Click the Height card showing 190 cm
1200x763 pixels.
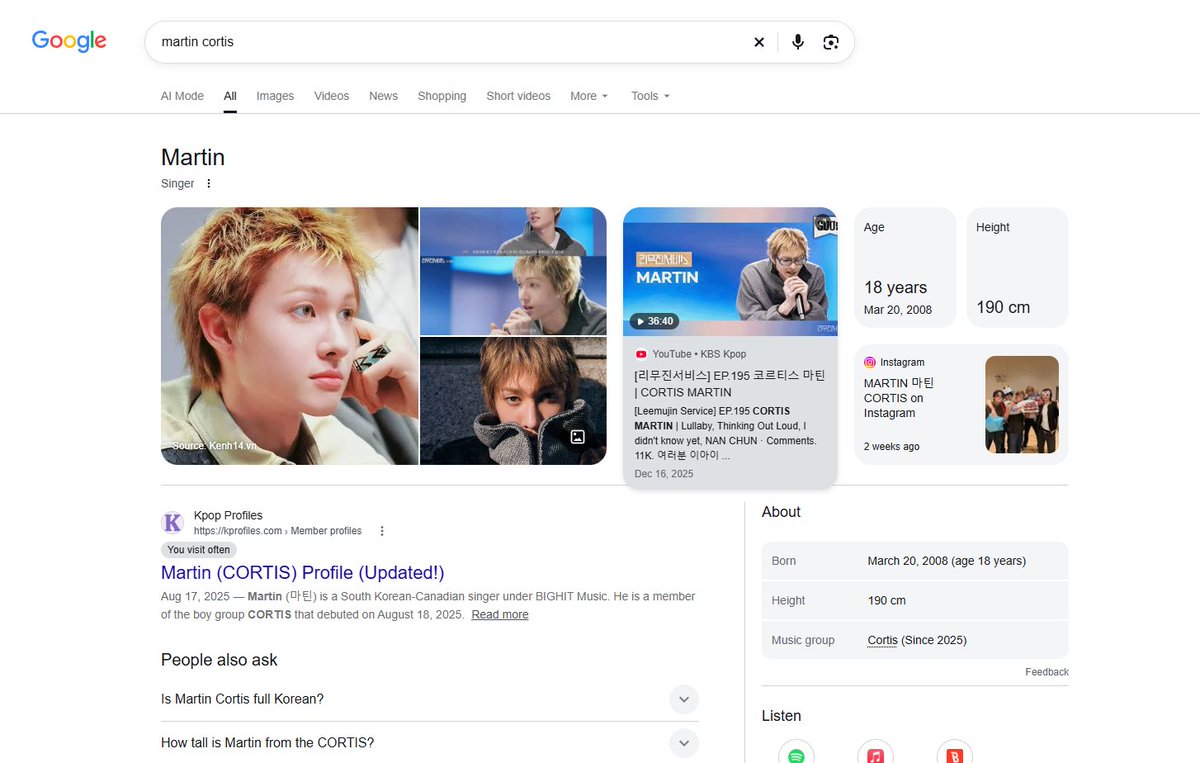tap(1017, 267)
